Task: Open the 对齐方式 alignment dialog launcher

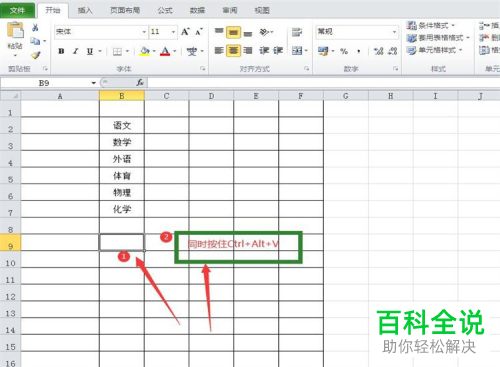Action: [x=306, y=69]
